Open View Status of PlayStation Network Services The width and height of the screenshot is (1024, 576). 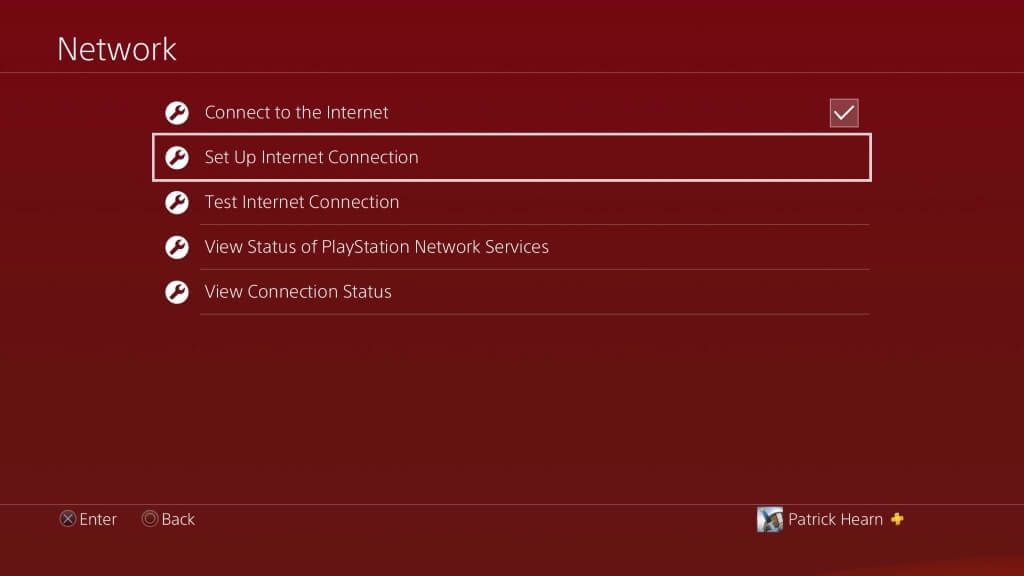click(511, 247)
